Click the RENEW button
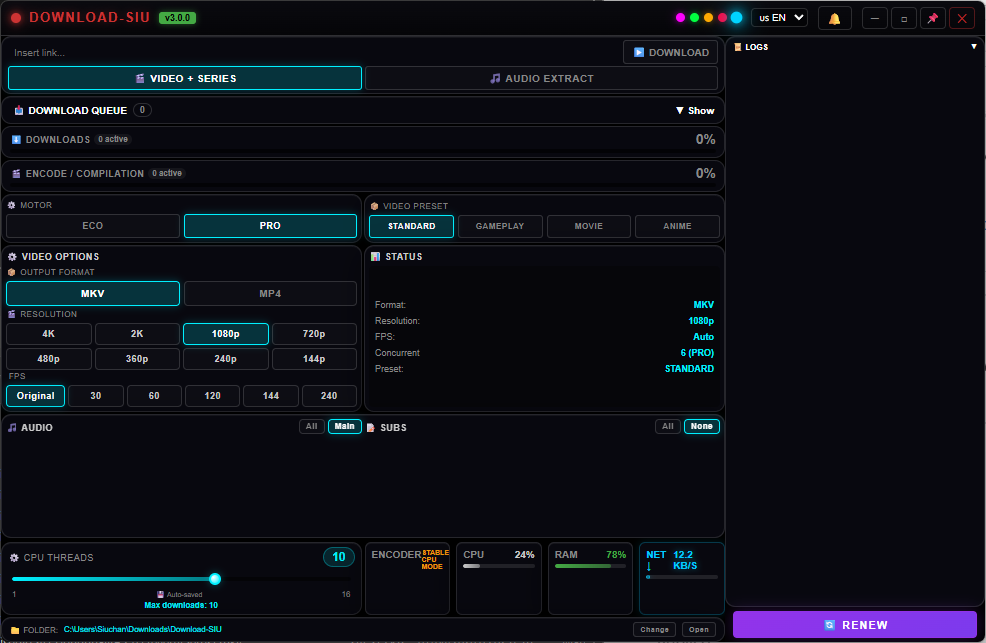Image resolution: width=986 pixels, height=643 pixels. click(855, 625)
